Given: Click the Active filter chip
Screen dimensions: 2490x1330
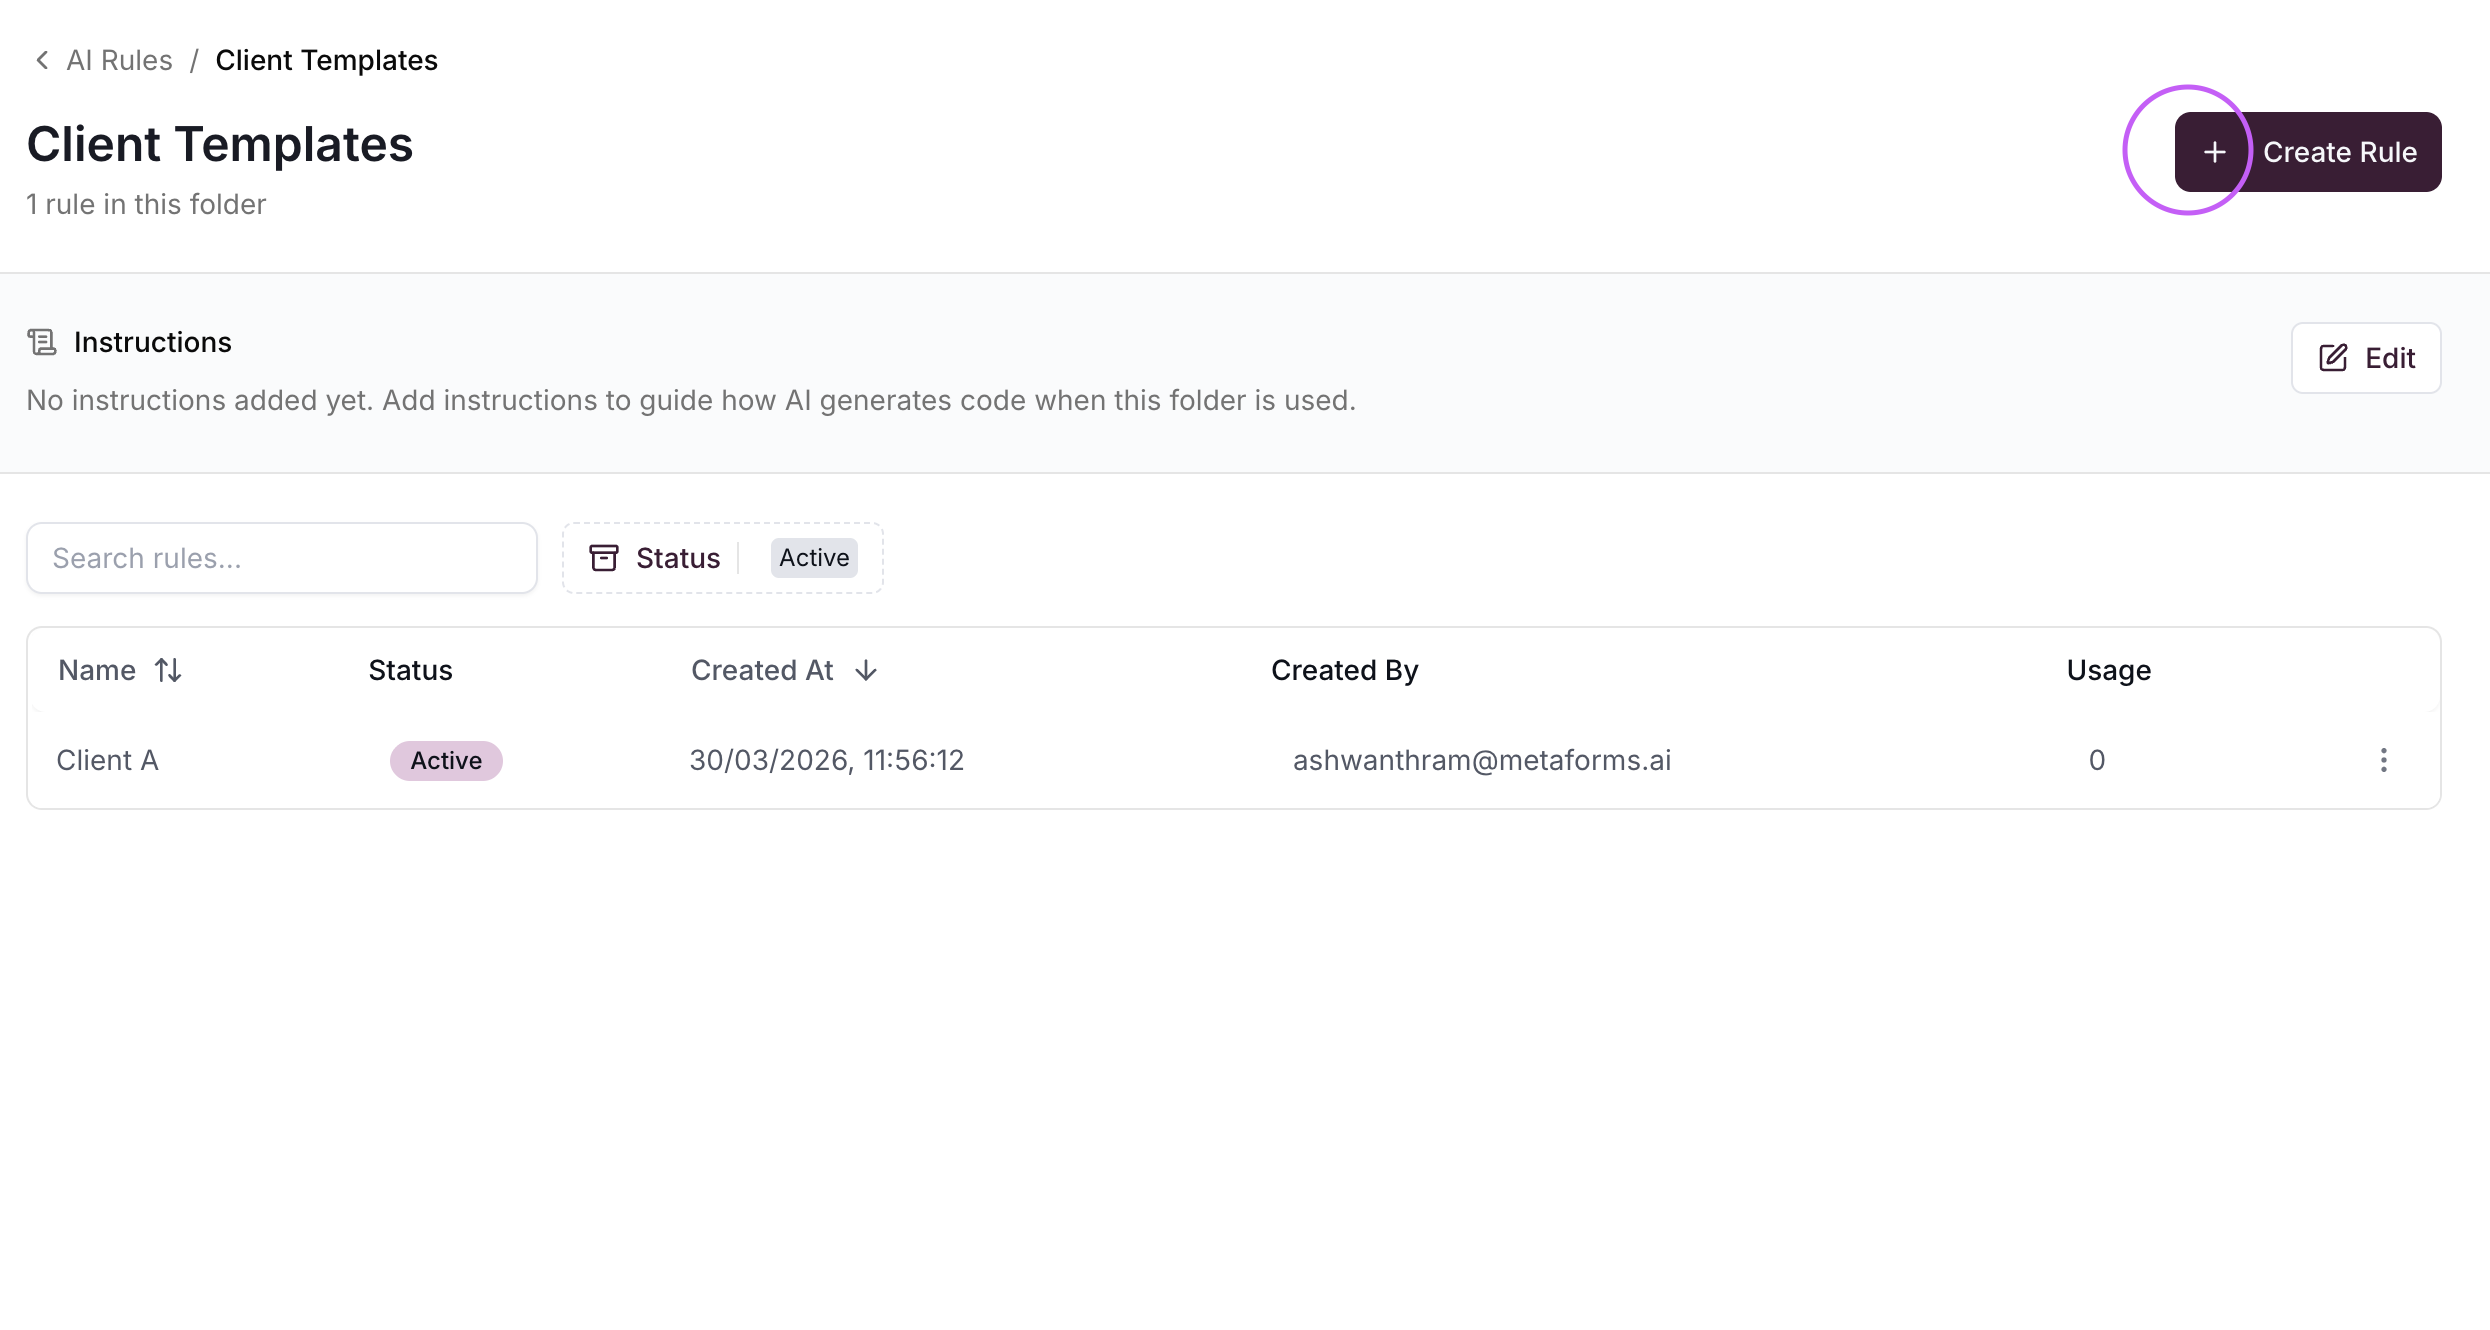Looking at the screenshot, I should pyautogui.click(x=814, y=558).
